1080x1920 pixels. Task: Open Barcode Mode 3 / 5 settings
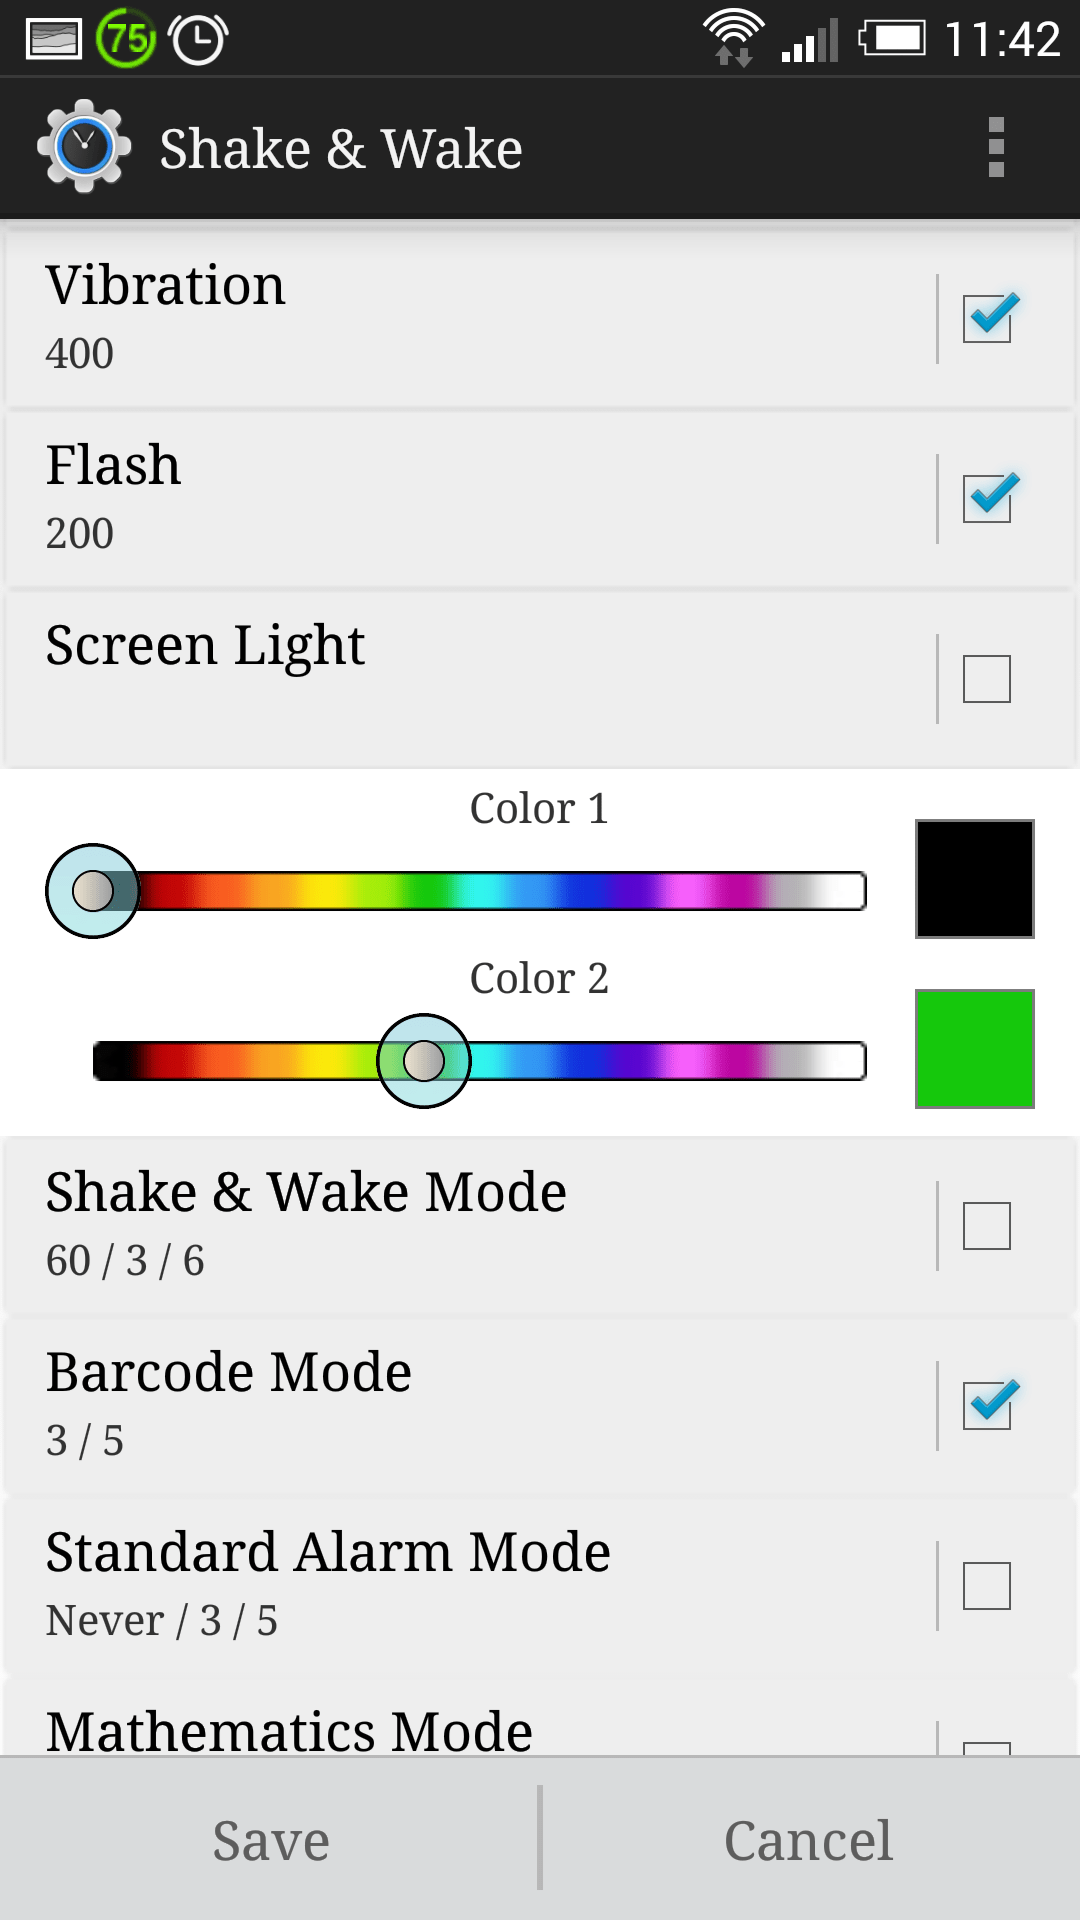click(x=470, y=1406)
